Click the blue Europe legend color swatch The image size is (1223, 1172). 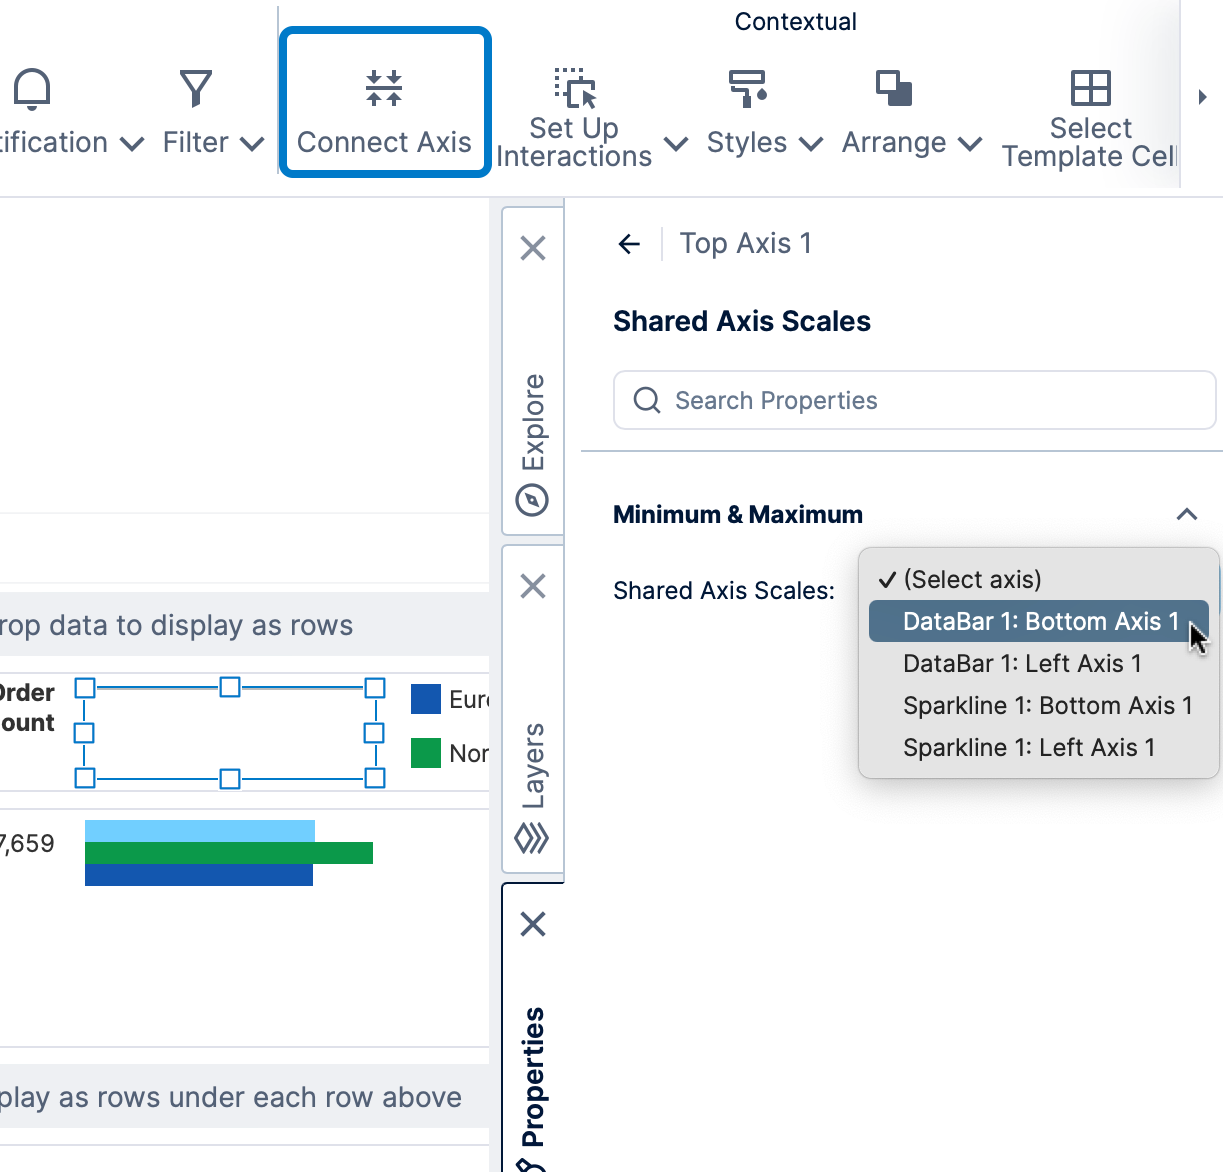click(426, 698)
